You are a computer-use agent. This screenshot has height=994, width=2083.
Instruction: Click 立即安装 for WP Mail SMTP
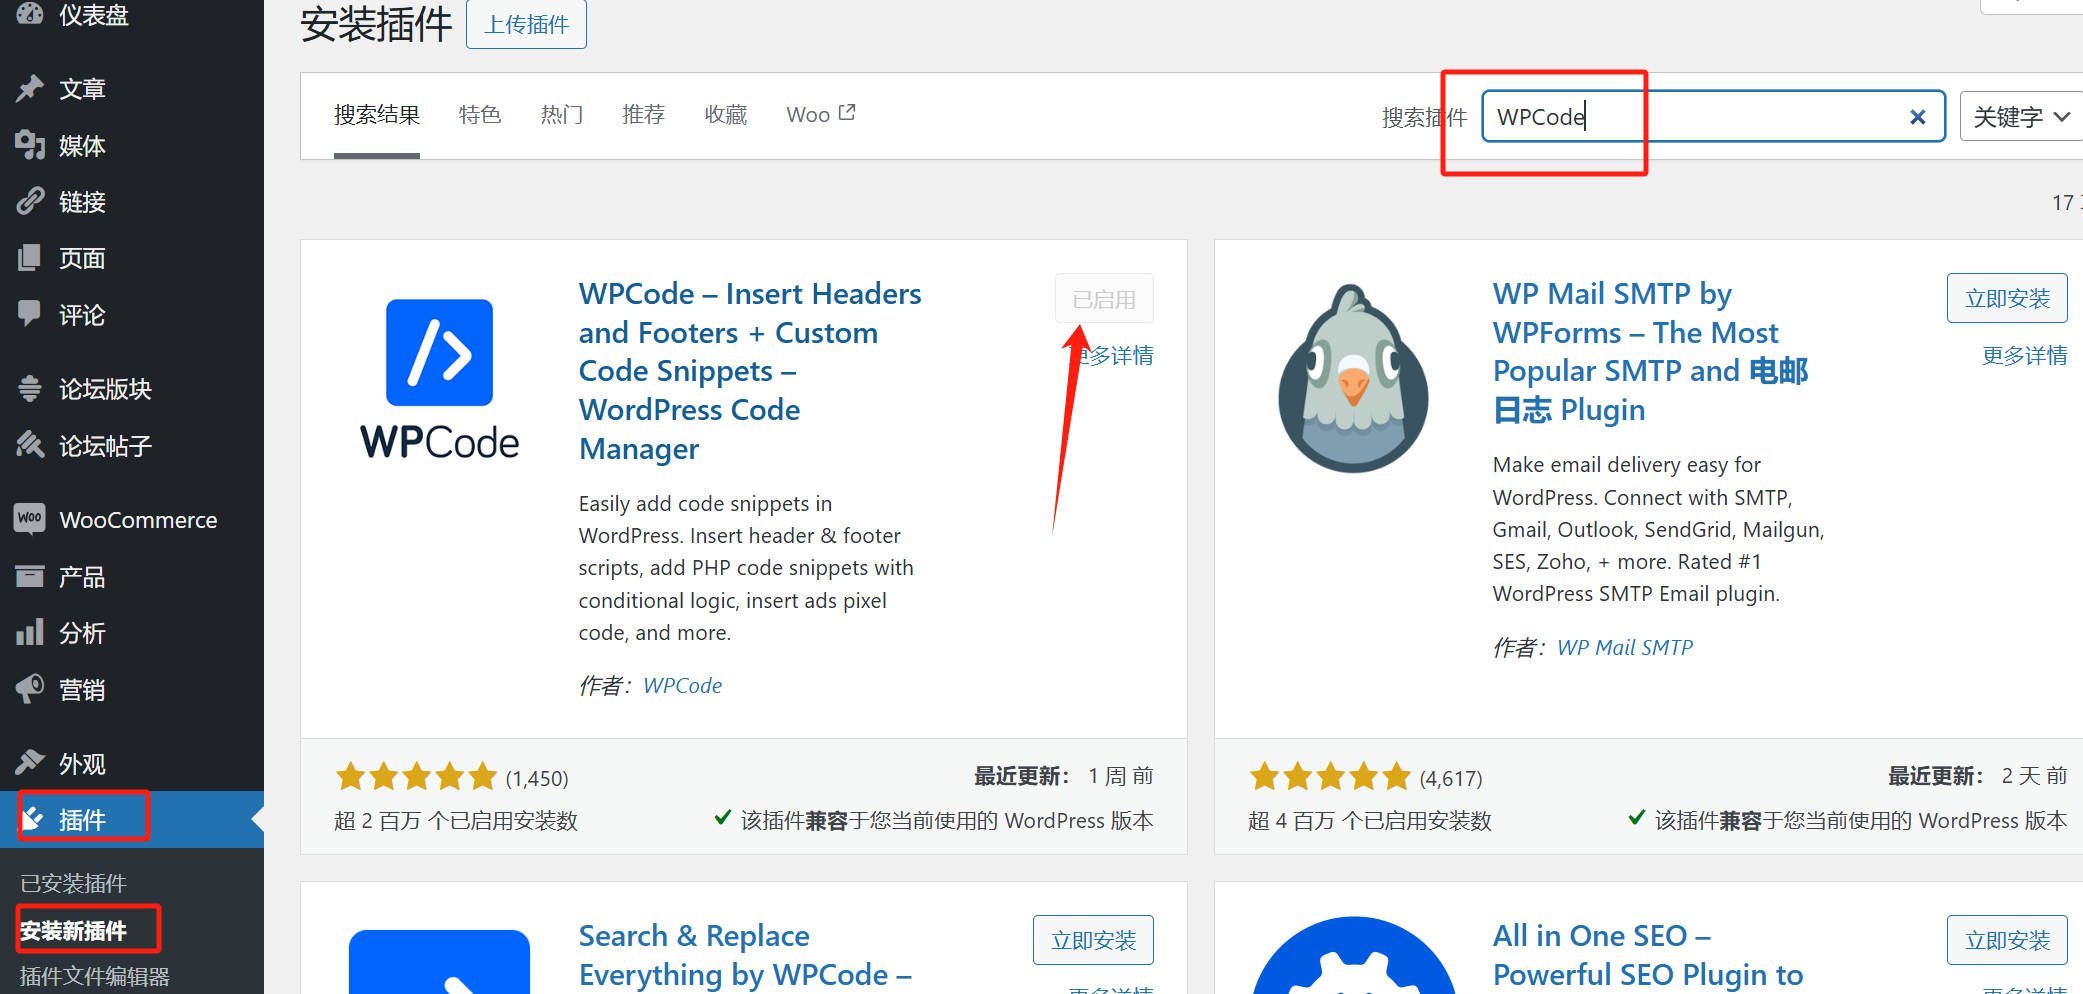pos(2007,298)
